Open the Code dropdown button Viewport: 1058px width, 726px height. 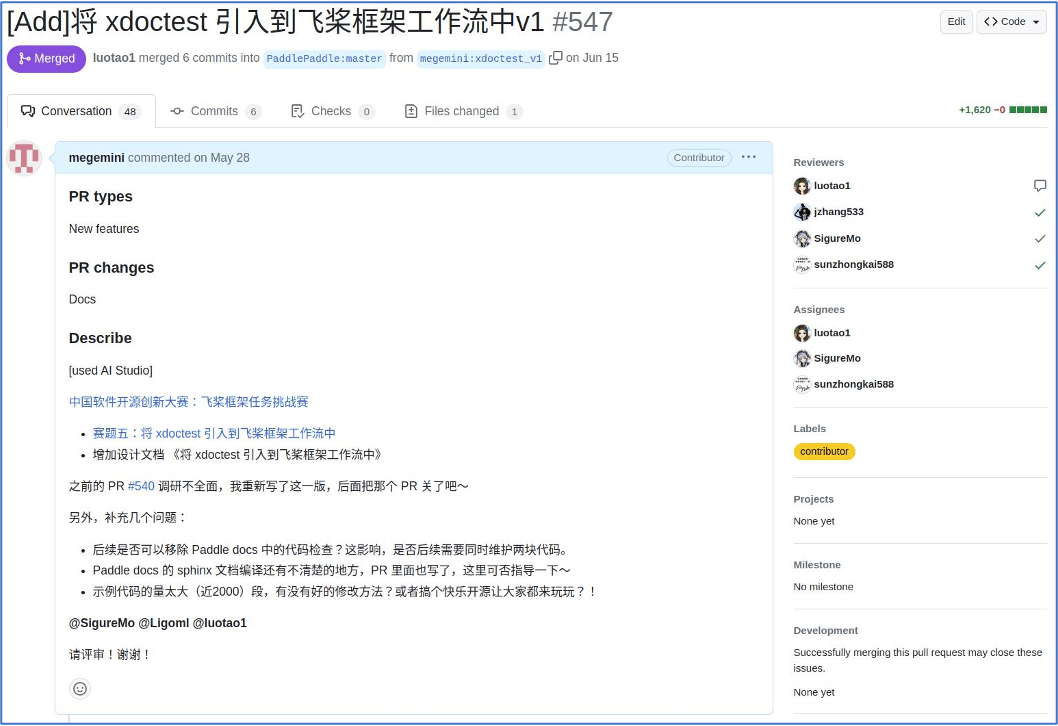(x=1011, y=22)
